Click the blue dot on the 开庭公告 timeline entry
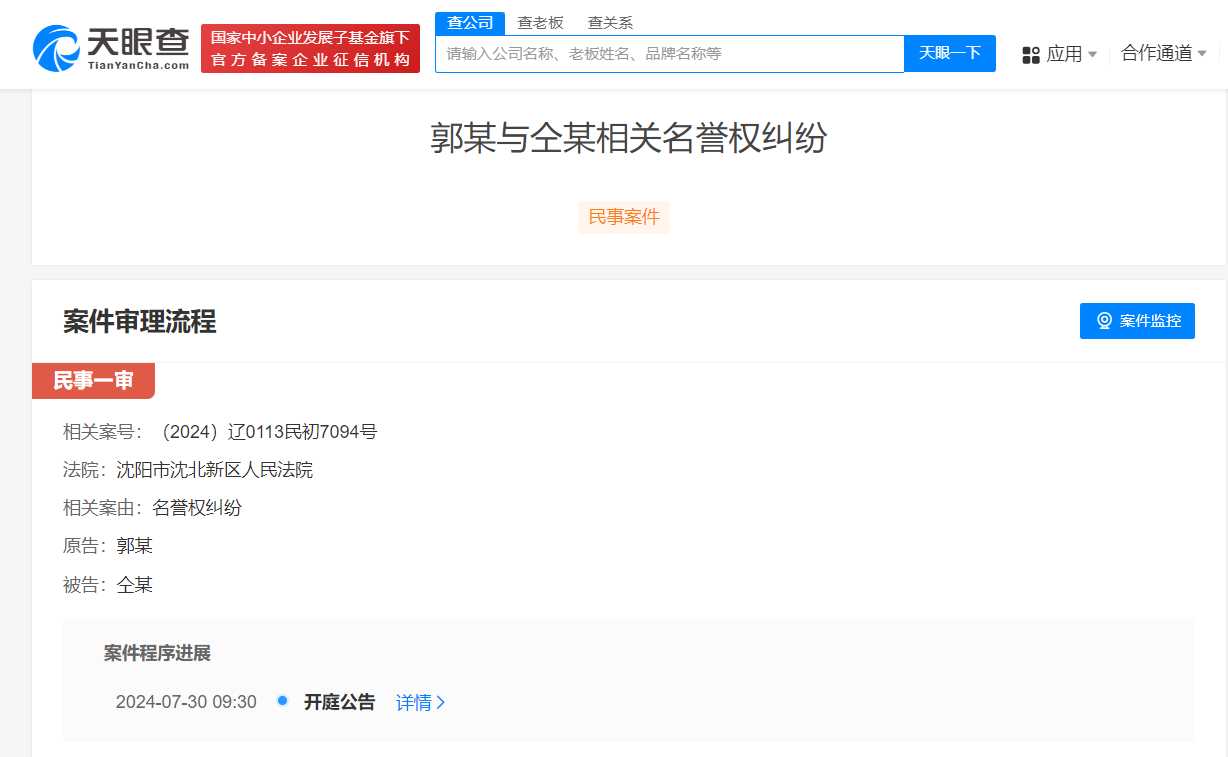1228x757 pixels. (282, 701)
